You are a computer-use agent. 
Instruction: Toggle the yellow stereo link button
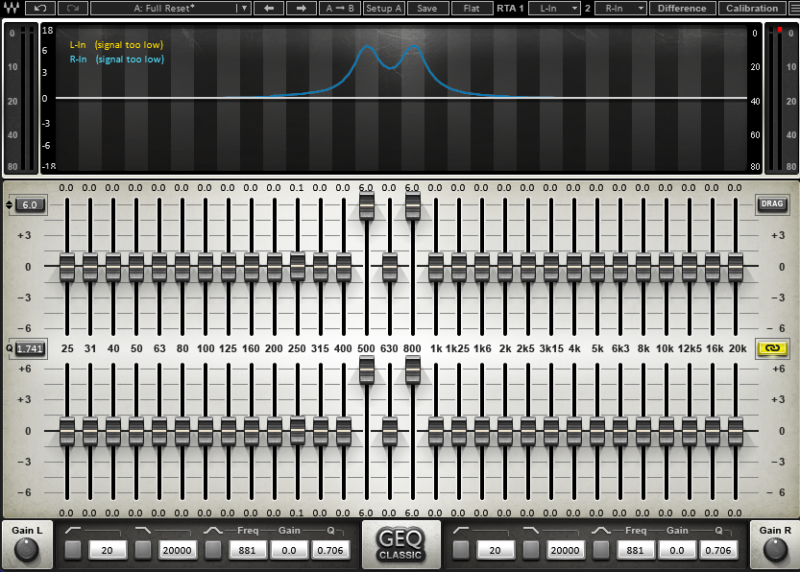point(771,348)
